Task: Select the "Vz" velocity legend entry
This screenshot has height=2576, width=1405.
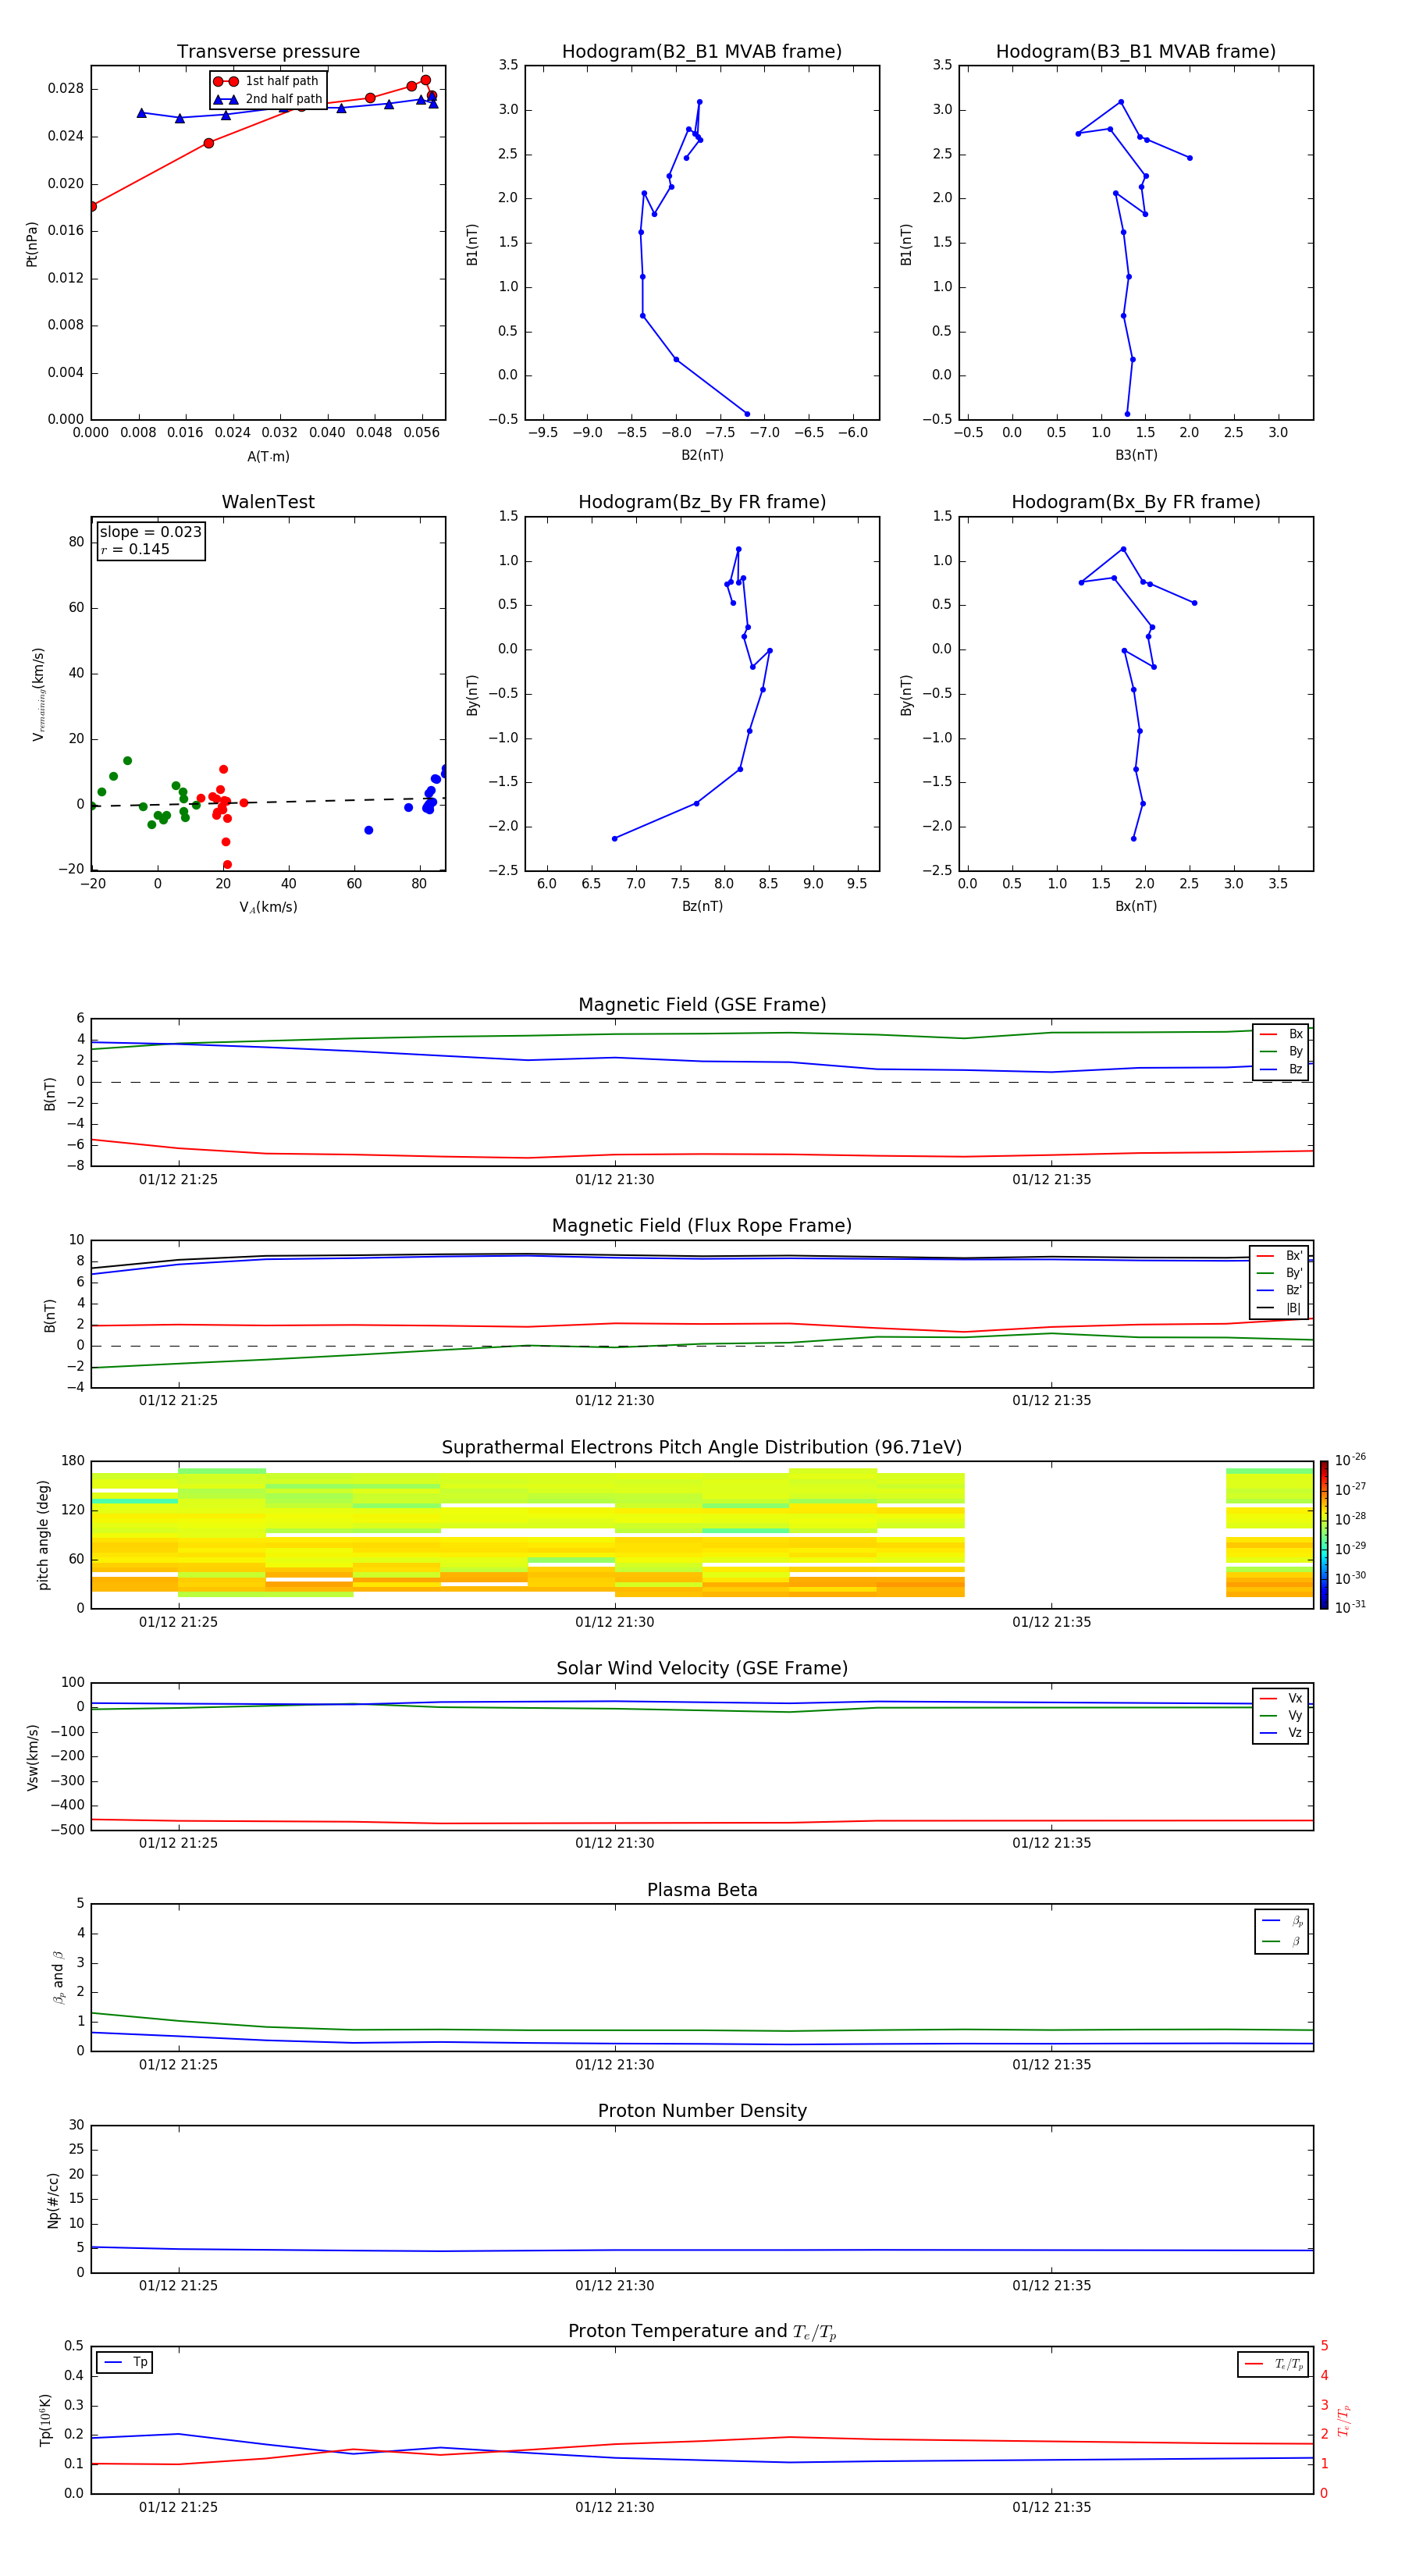Action: click(x=1282, y=1733)
